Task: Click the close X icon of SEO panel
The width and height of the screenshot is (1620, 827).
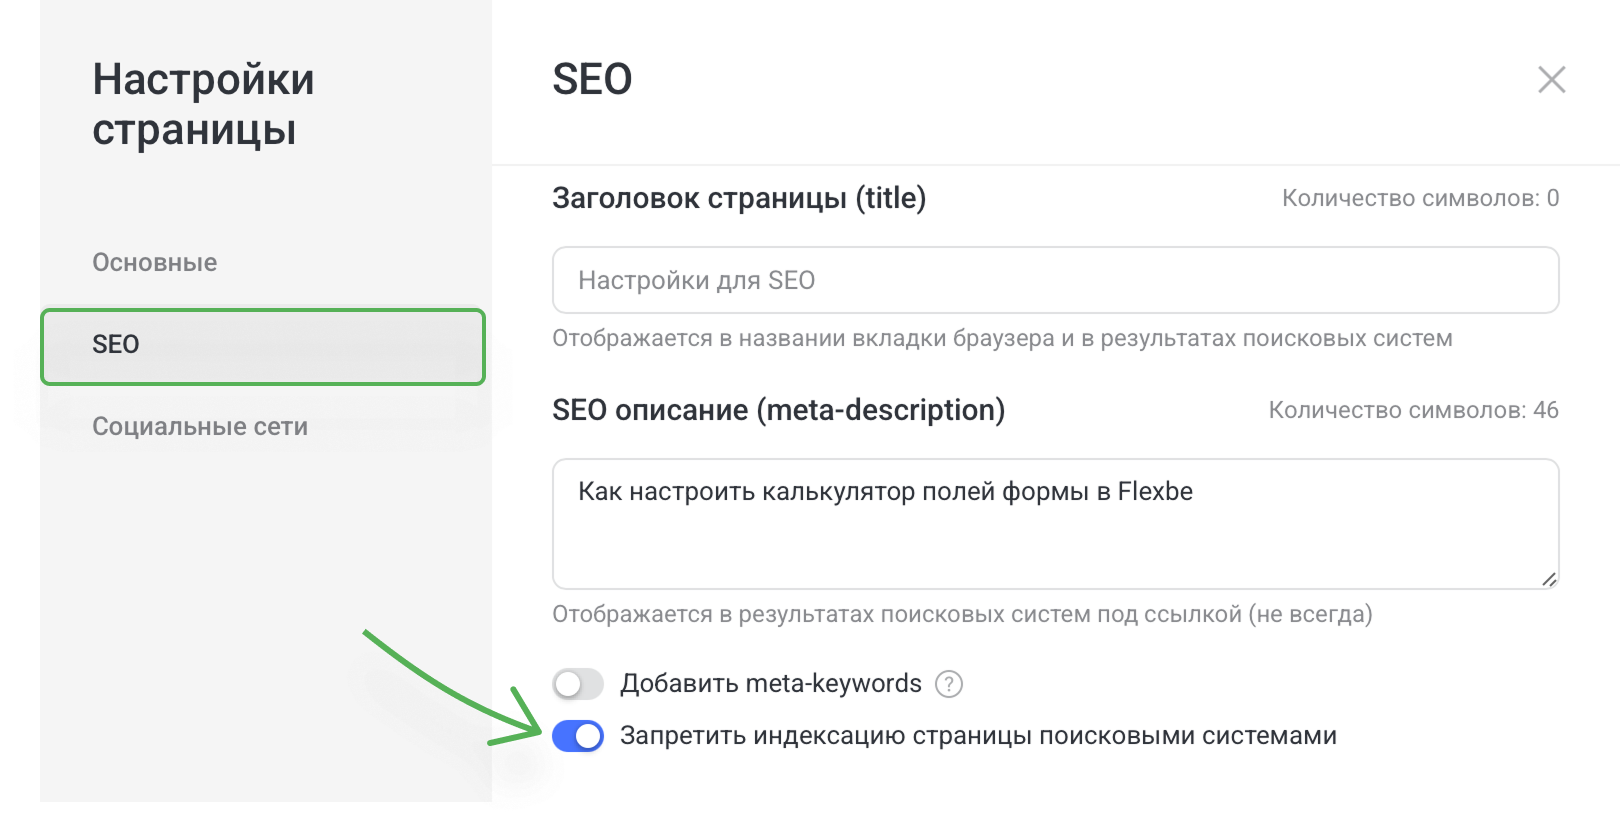Action: click(x=1551, y=80)
